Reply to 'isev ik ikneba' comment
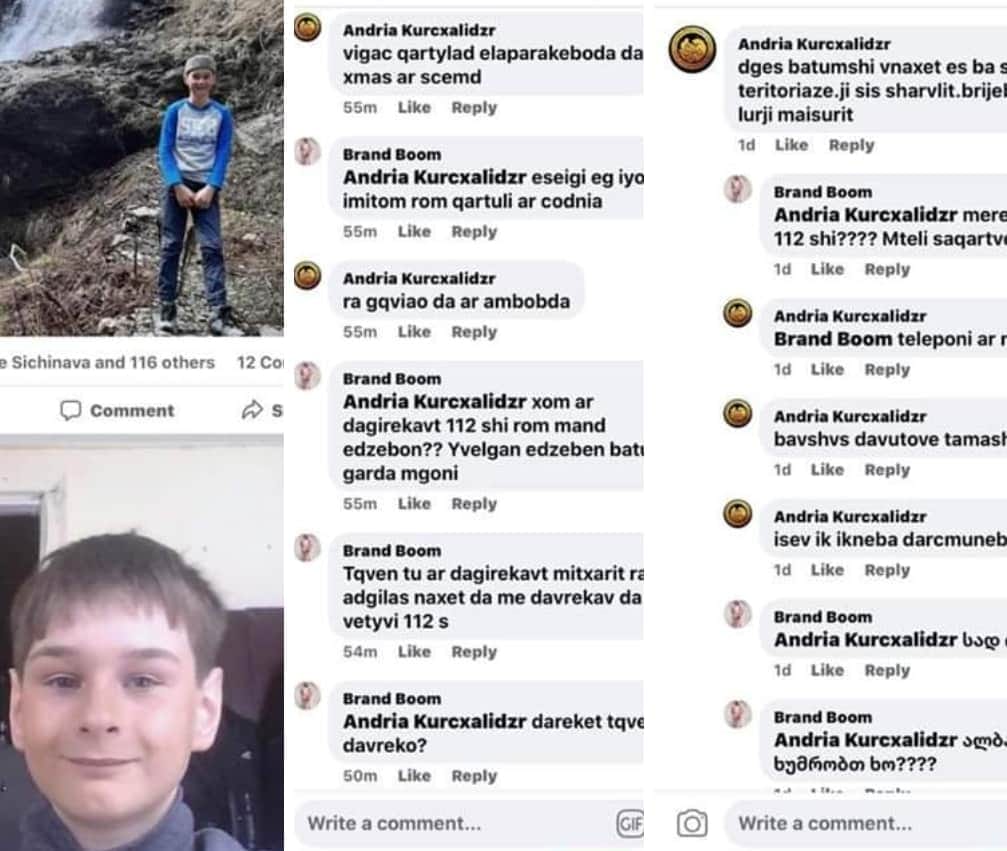This screenshot has height=851, width=1007. (x=887, y=570)
